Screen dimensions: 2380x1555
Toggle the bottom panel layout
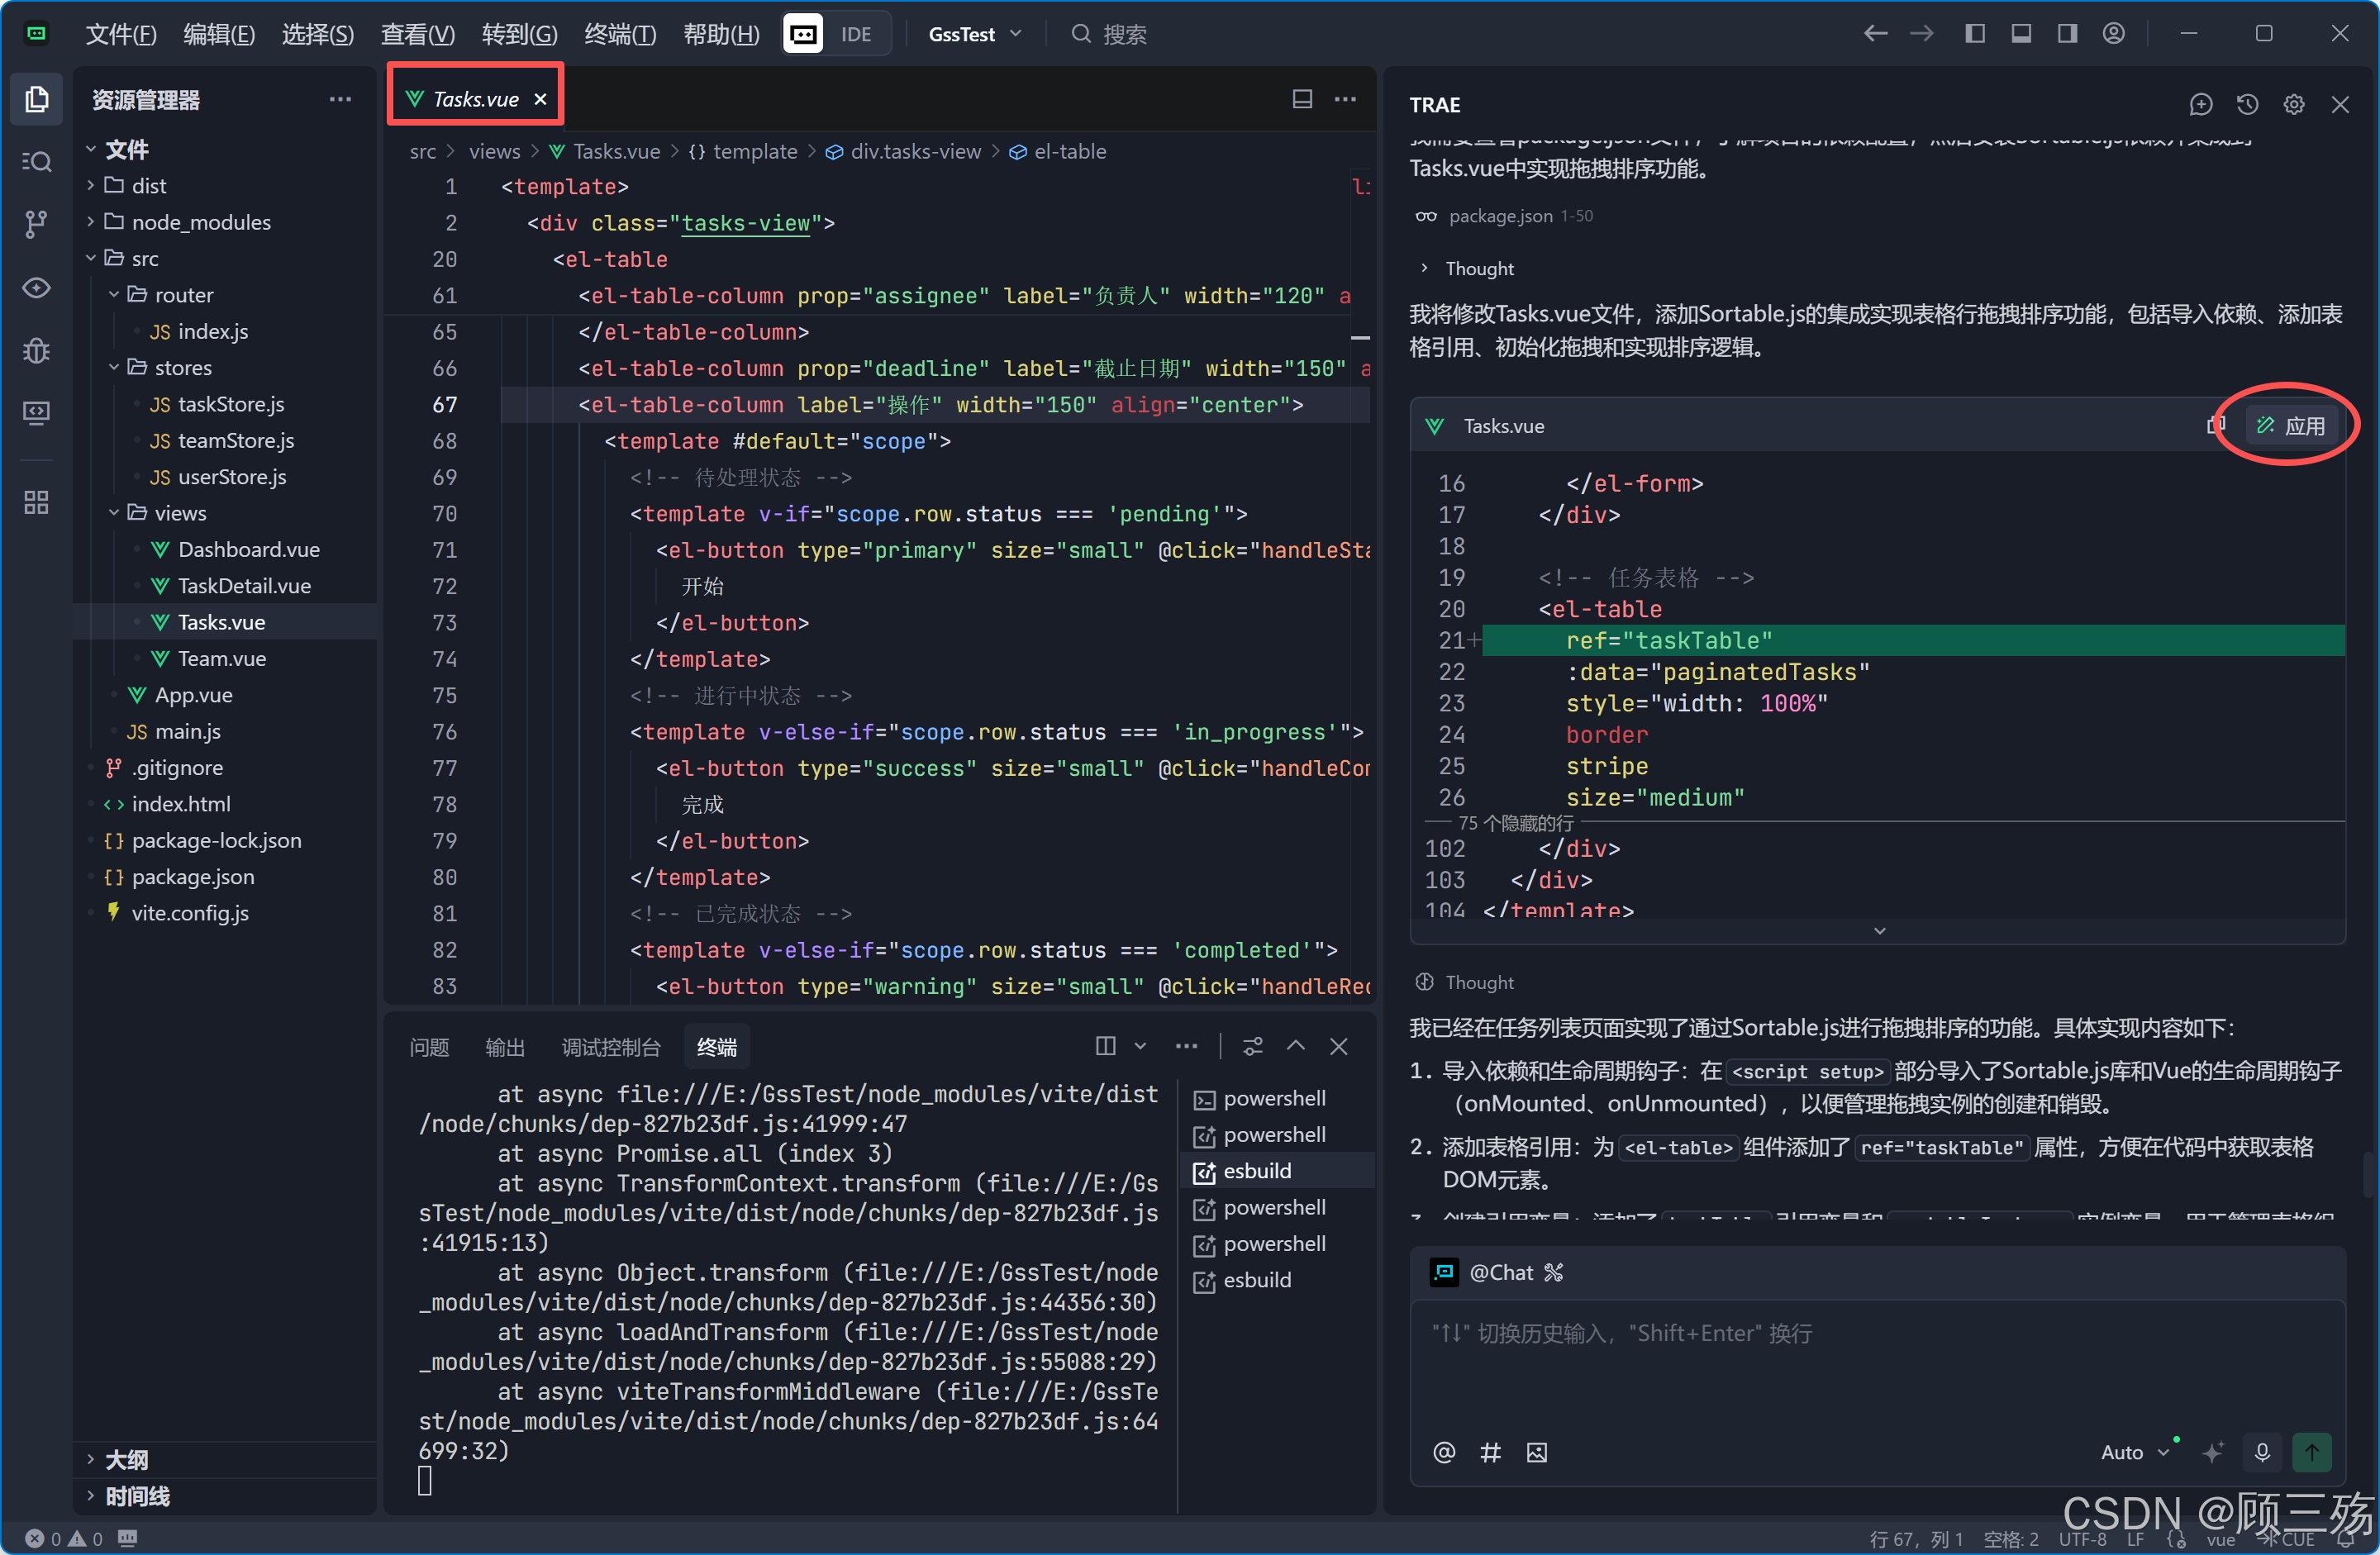tap(2020, 34)
